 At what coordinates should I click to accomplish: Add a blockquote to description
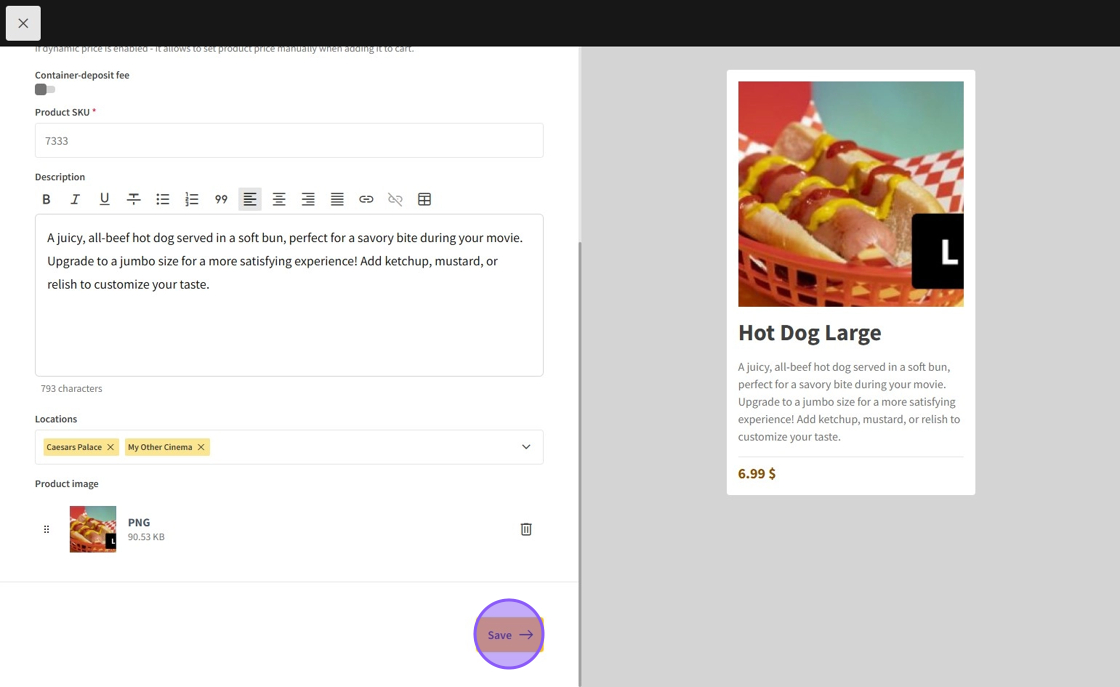click(x=221, y=199)
